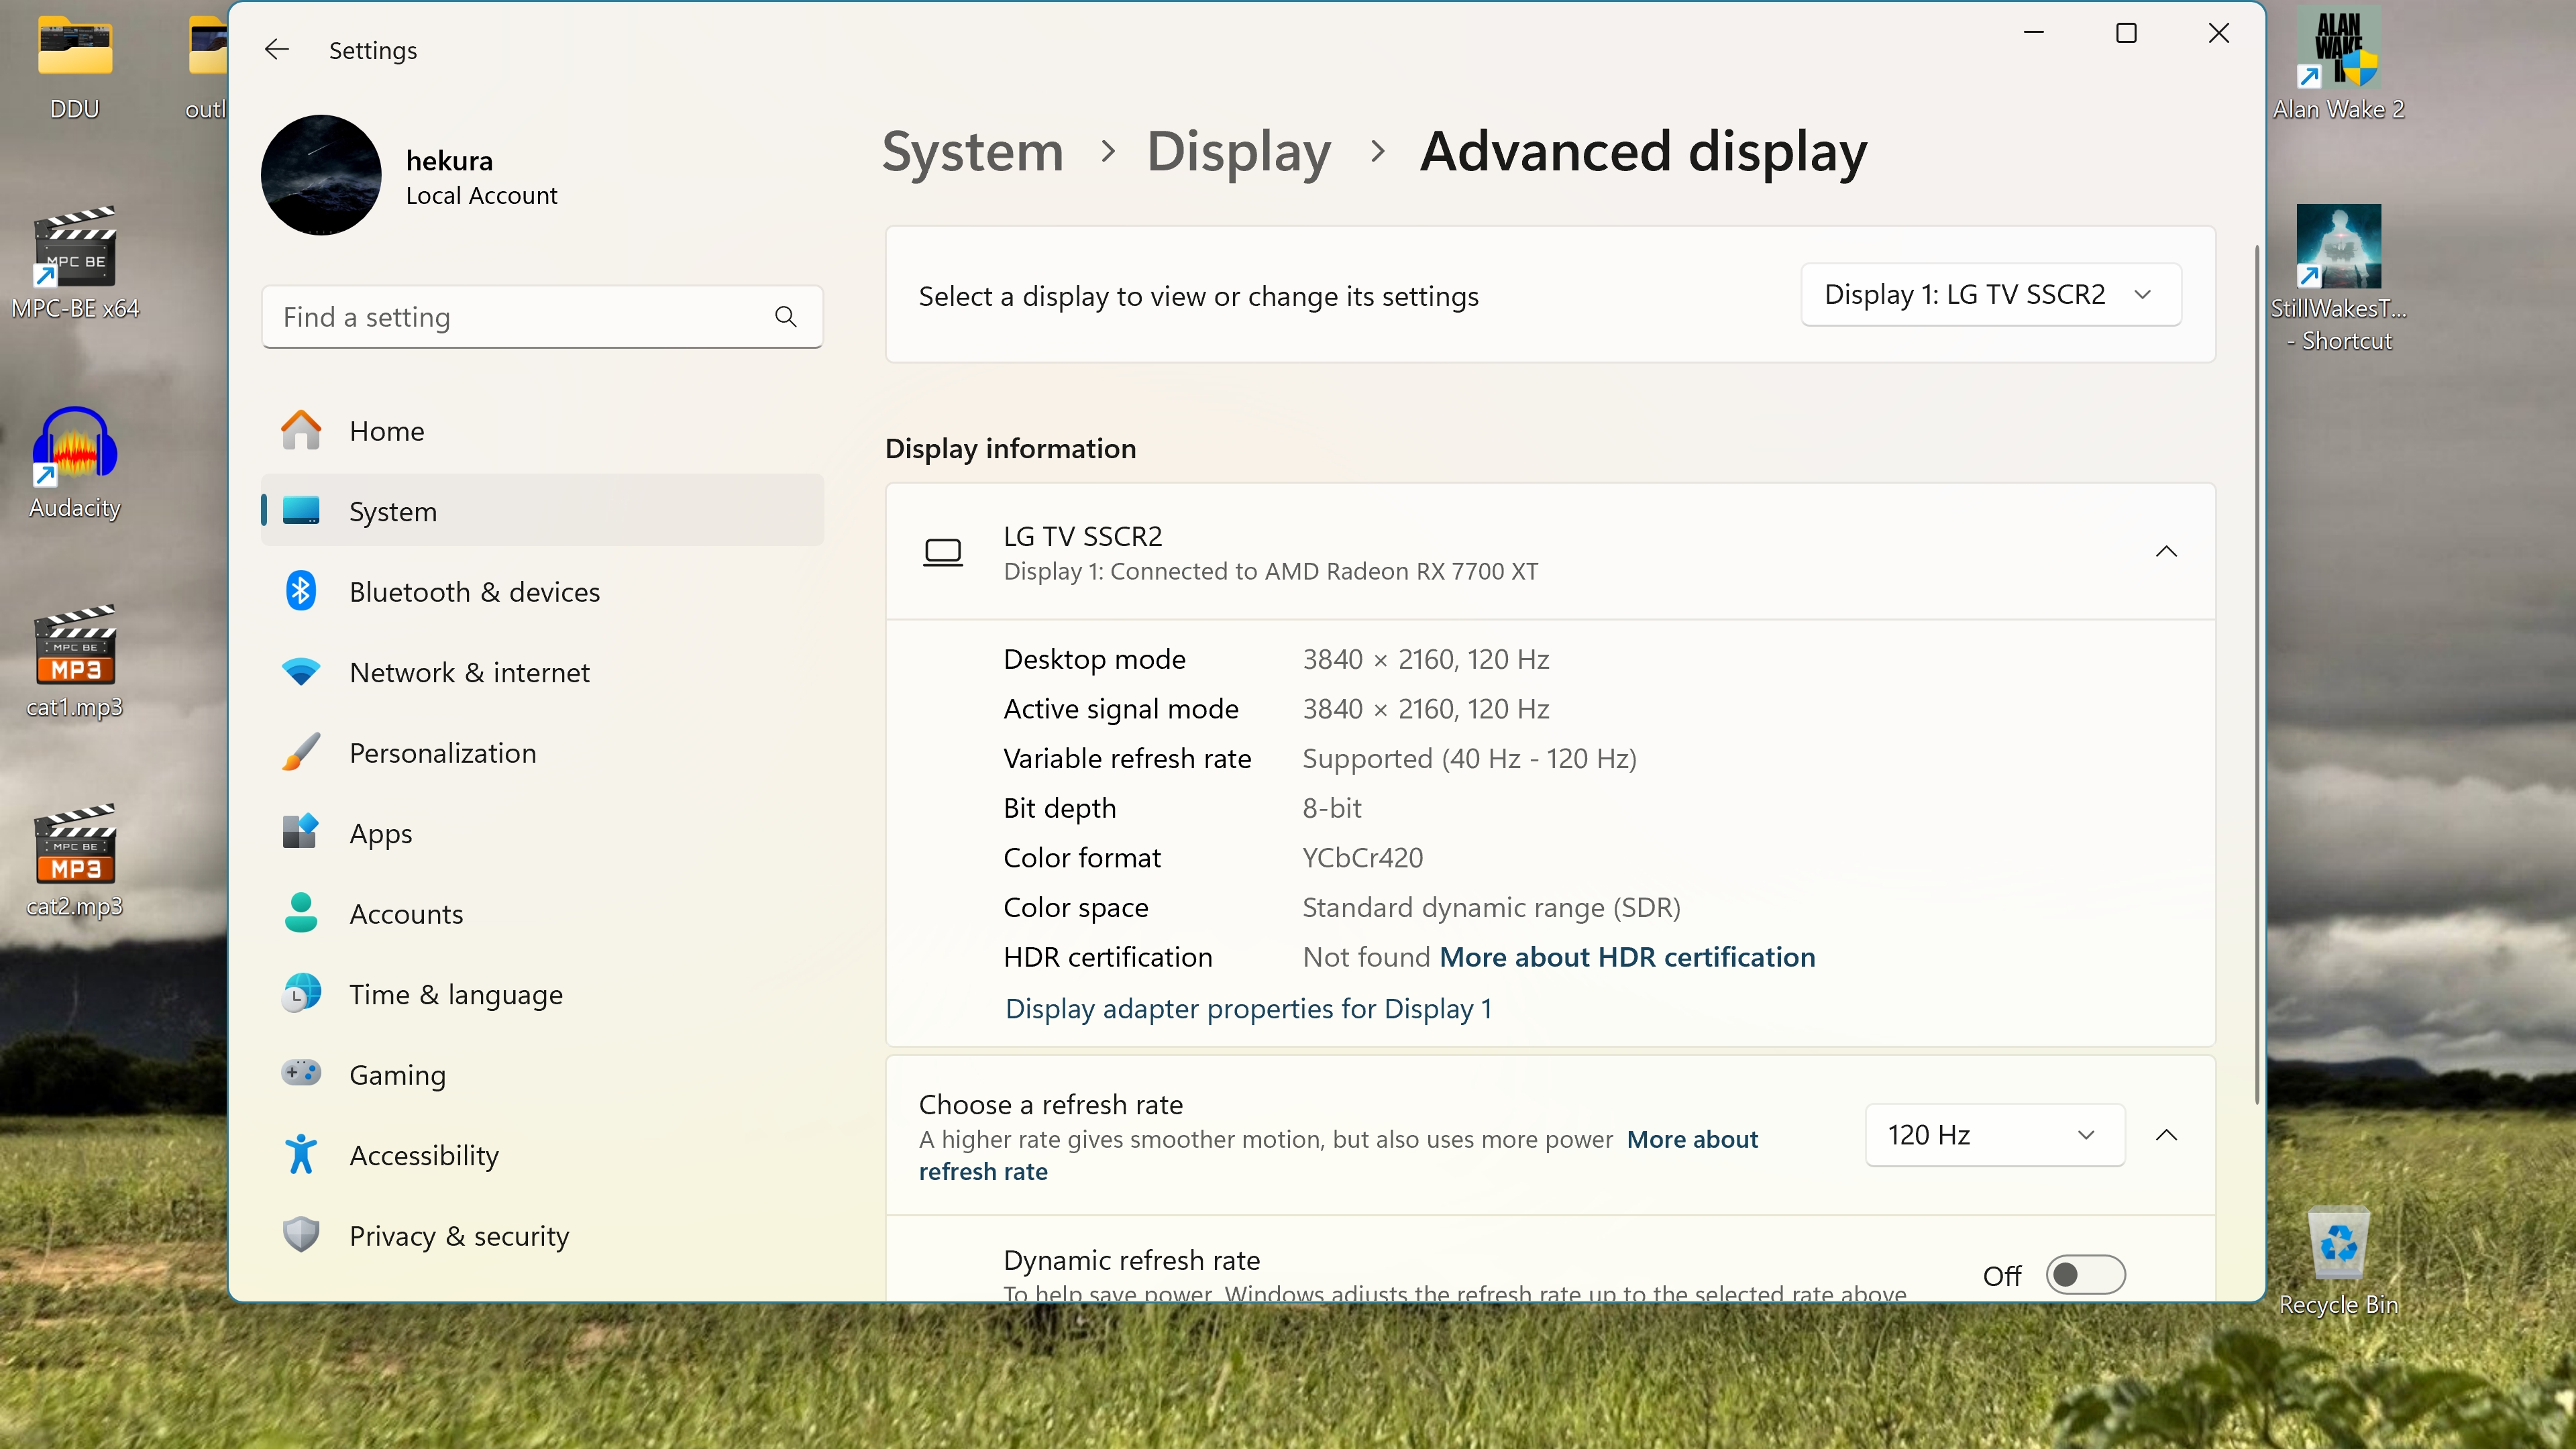Click the back arrow in Settings
The height and width of the screenshot is (1449, 2576).
point(277,50)
